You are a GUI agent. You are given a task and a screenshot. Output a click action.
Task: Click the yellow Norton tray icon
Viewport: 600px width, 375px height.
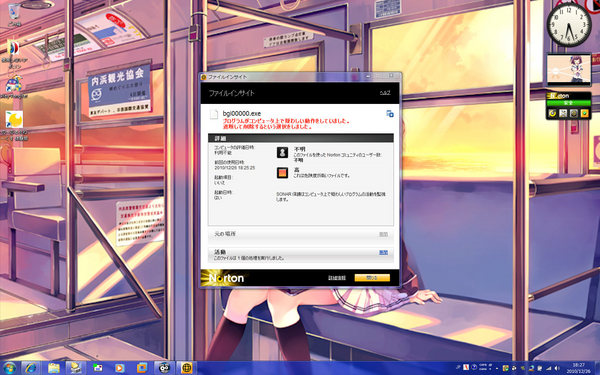505,368
